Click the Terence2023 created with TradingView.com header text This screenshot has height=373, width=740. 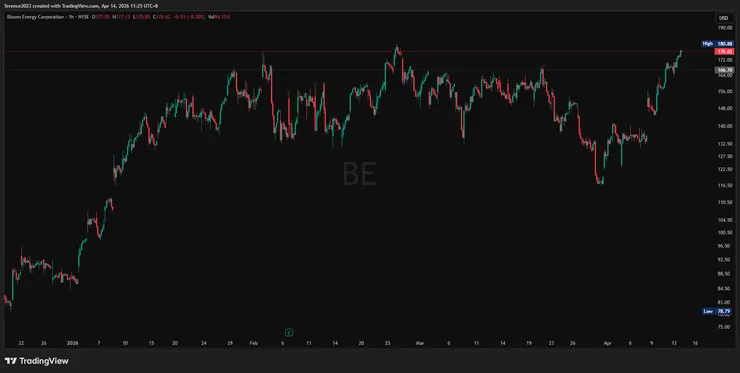click(81, 6)
